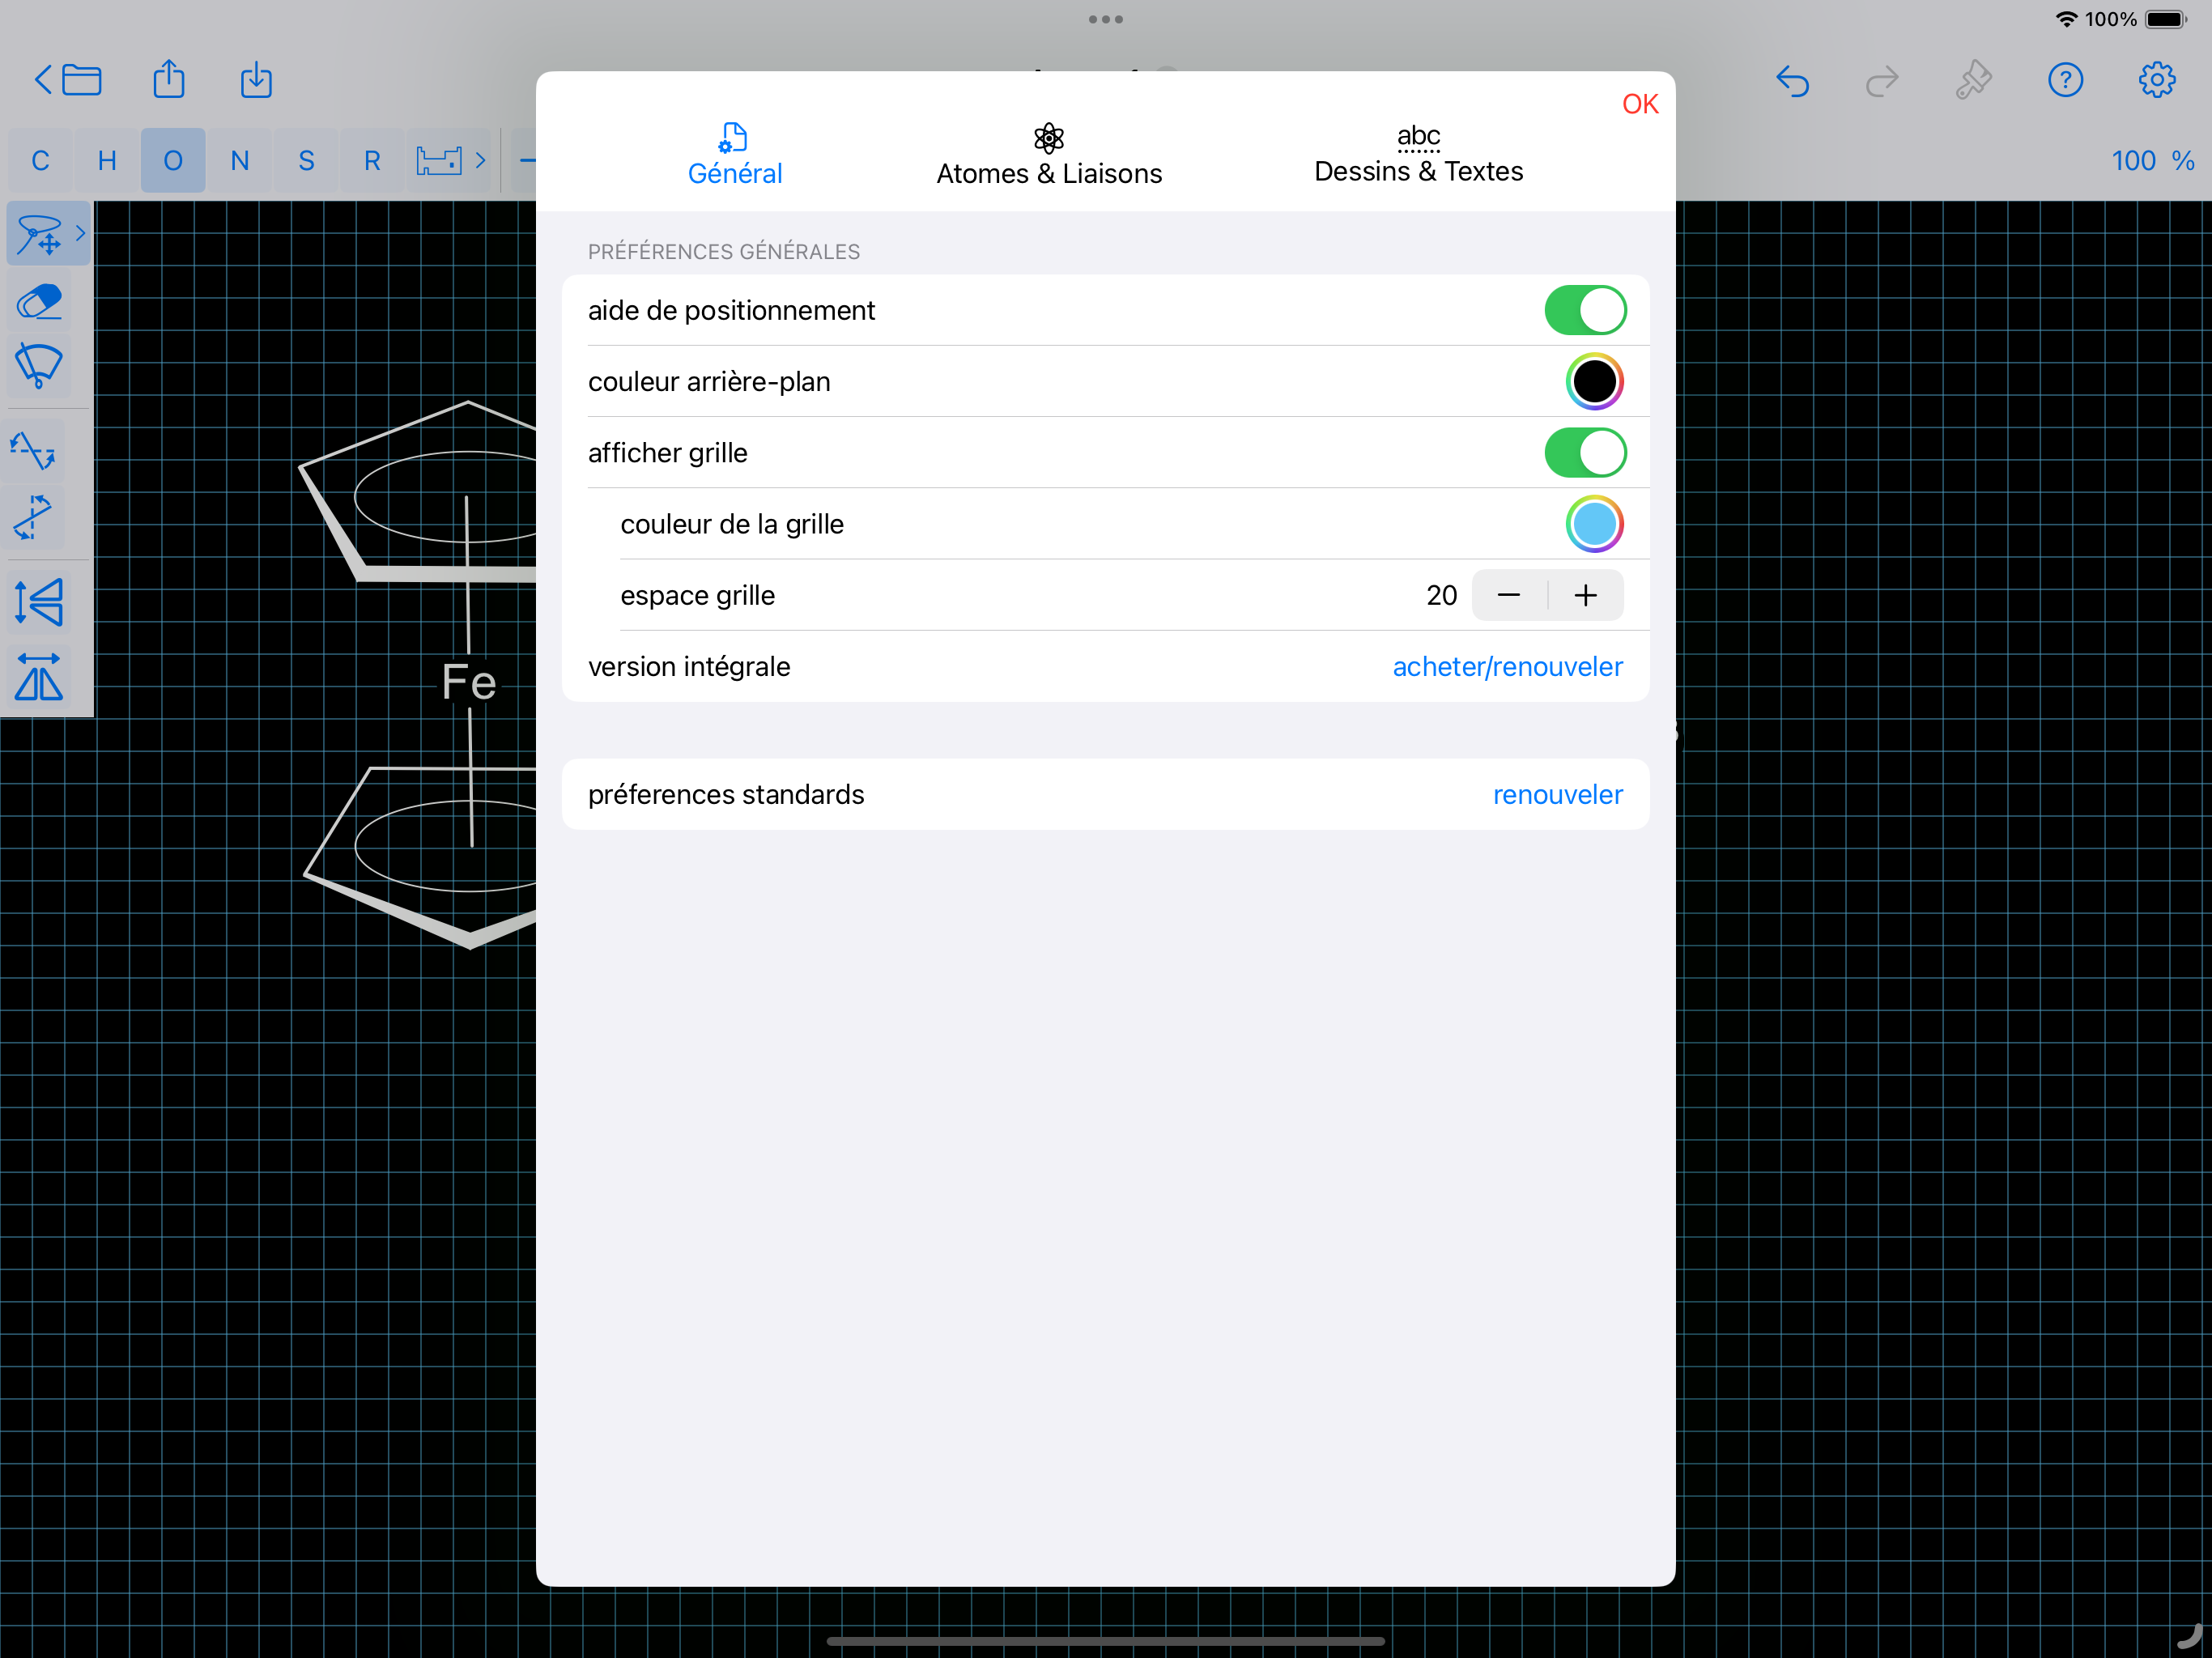
Task: Open the periodic table icon
Action: pos(439,160)
